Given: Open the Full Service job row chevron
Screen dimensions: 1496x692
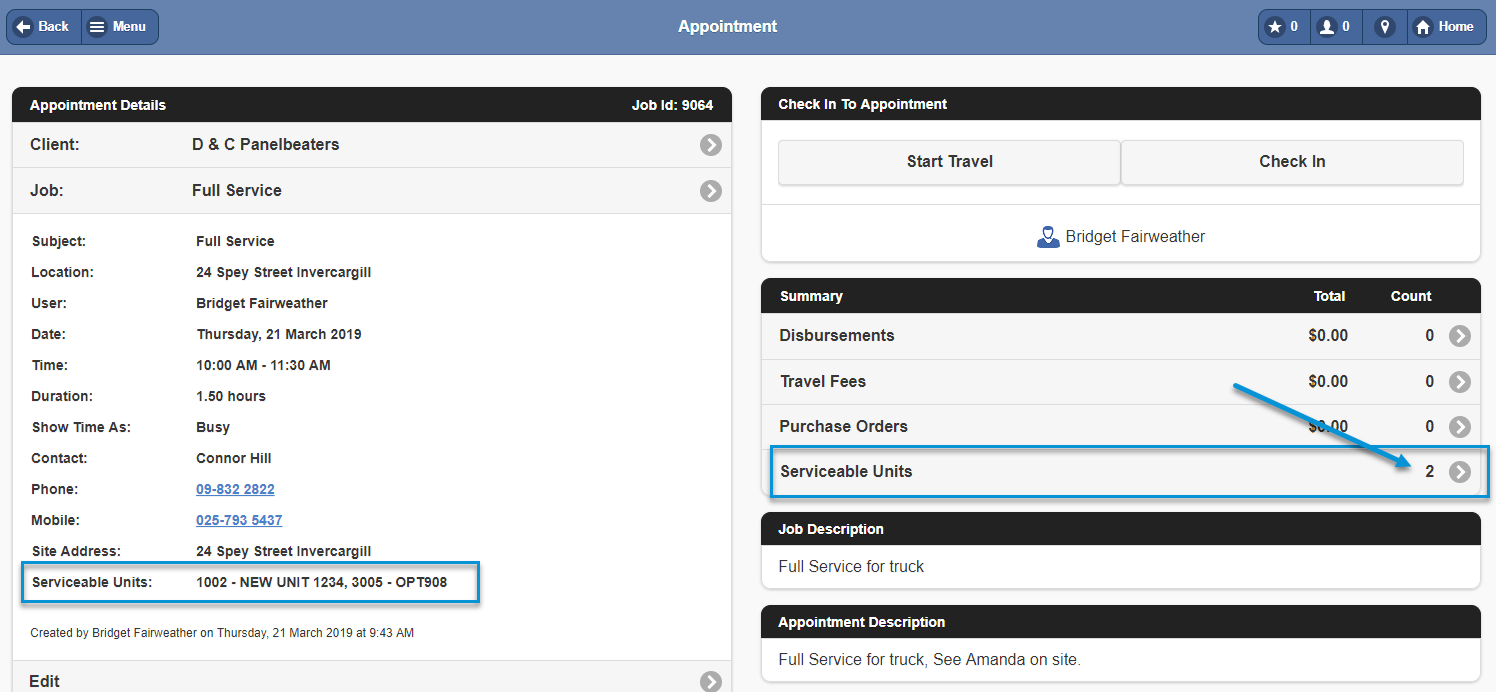Looking at the screenshot, I should (711, 191).
